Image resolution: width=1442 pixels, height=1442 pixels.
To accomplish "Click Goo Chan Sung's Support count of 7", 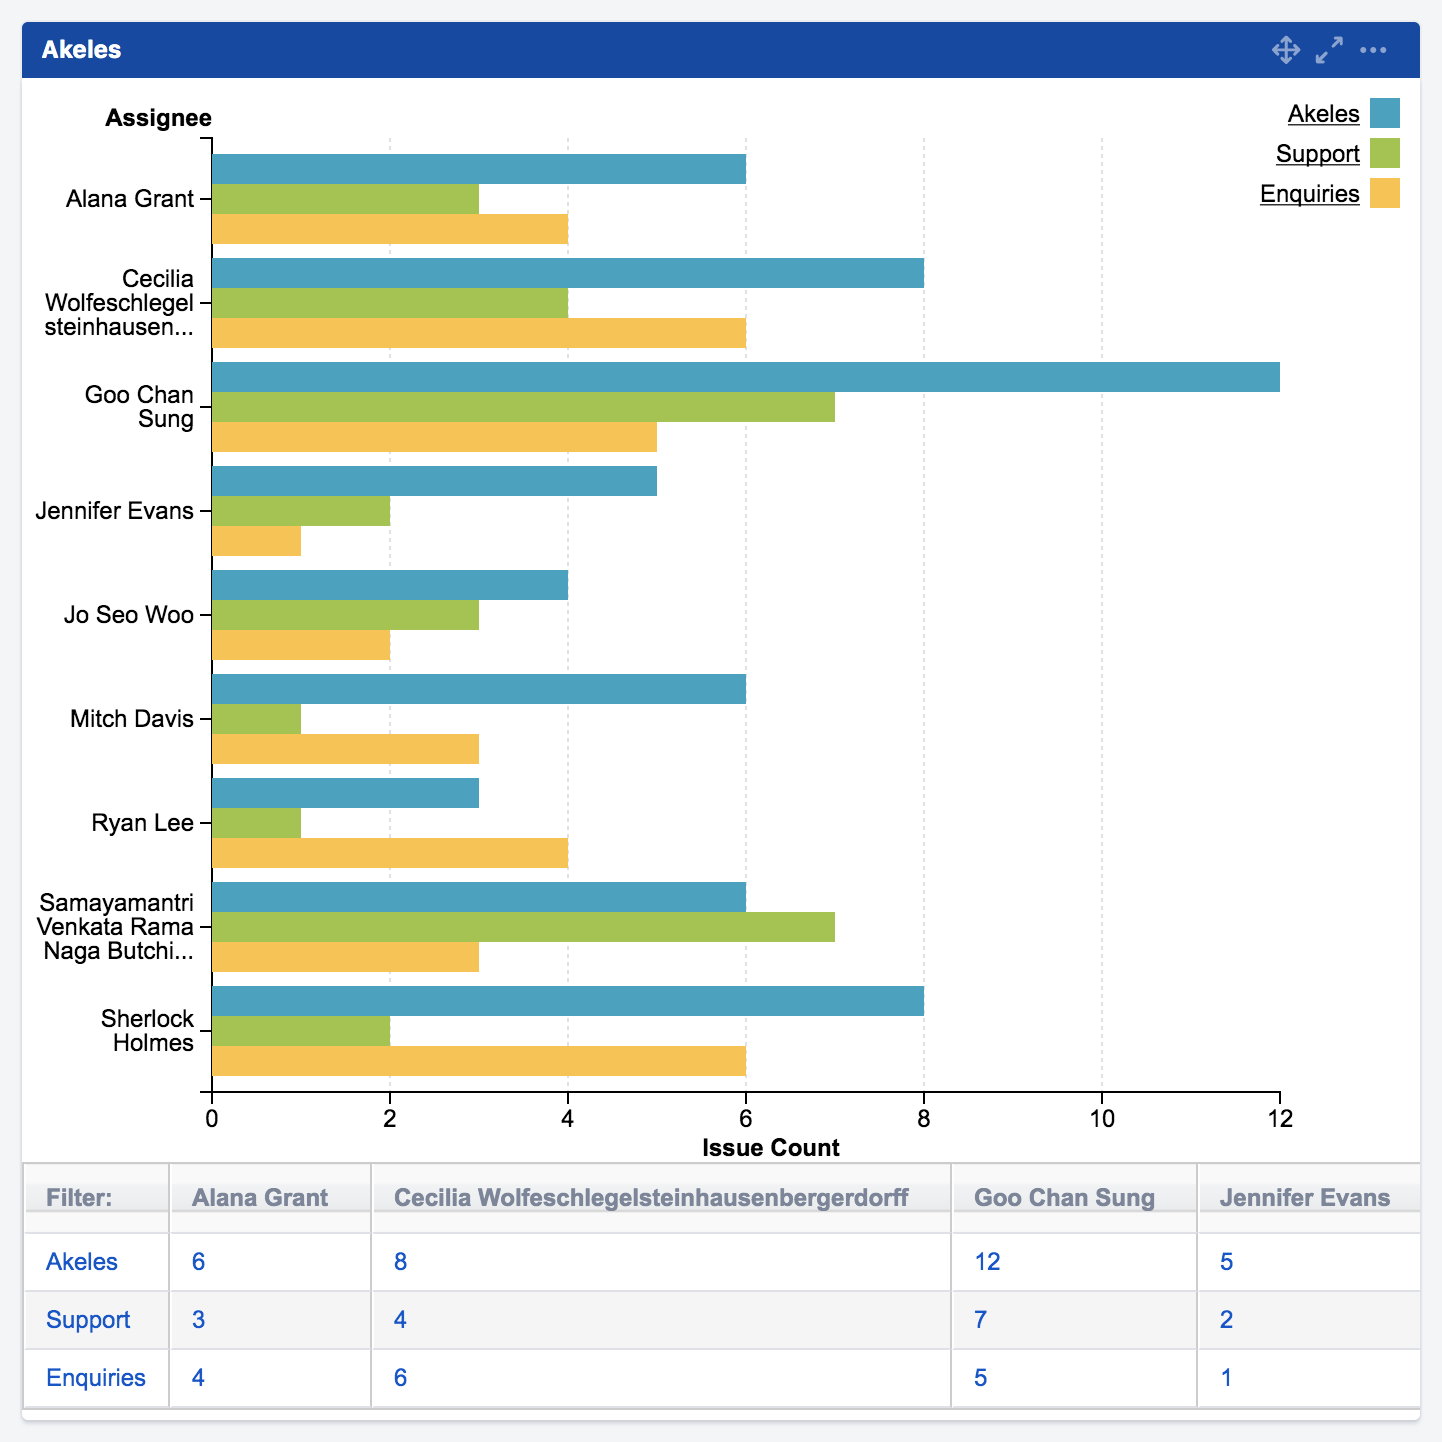I will click(x=979, y=1320).
